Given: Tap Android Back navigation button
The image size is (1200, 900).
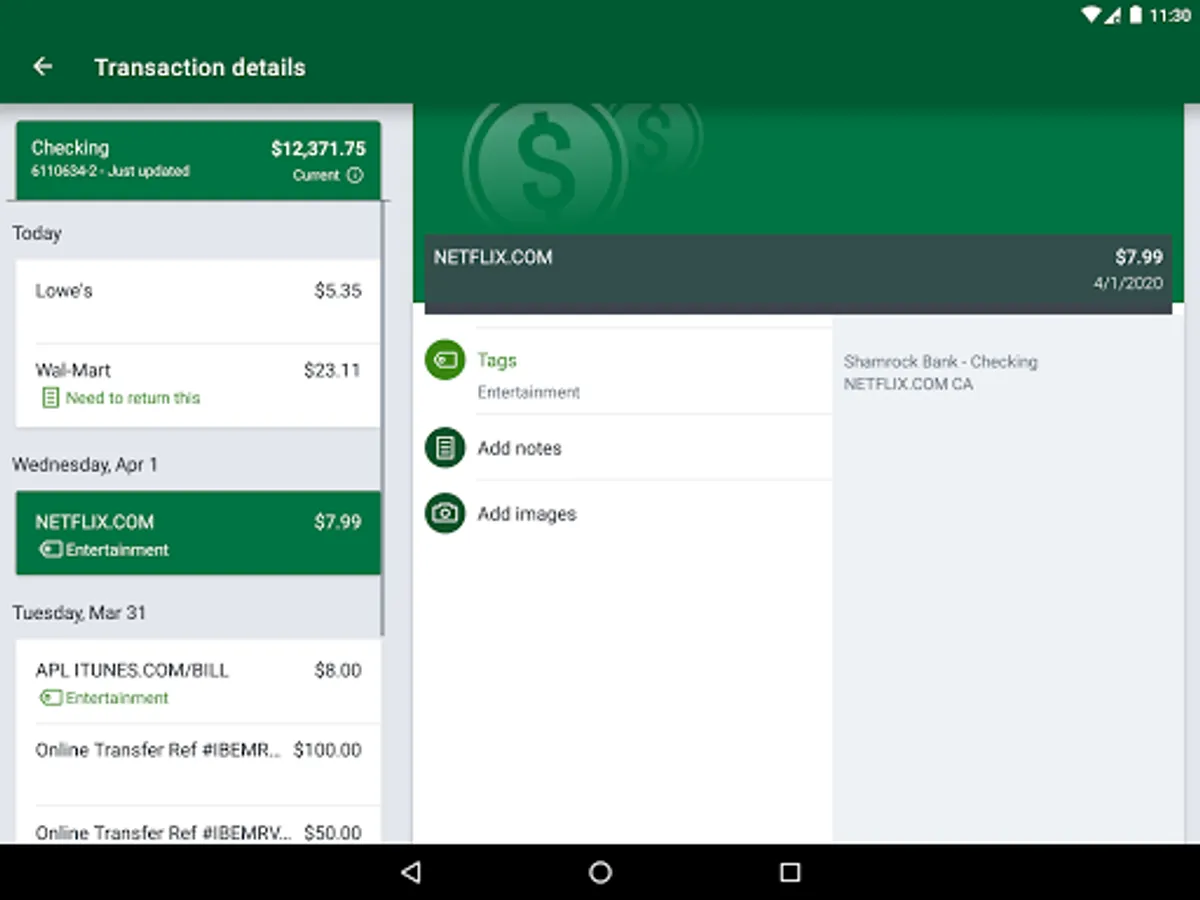Looking at the screenshot, I should click(x=410, y=872).
